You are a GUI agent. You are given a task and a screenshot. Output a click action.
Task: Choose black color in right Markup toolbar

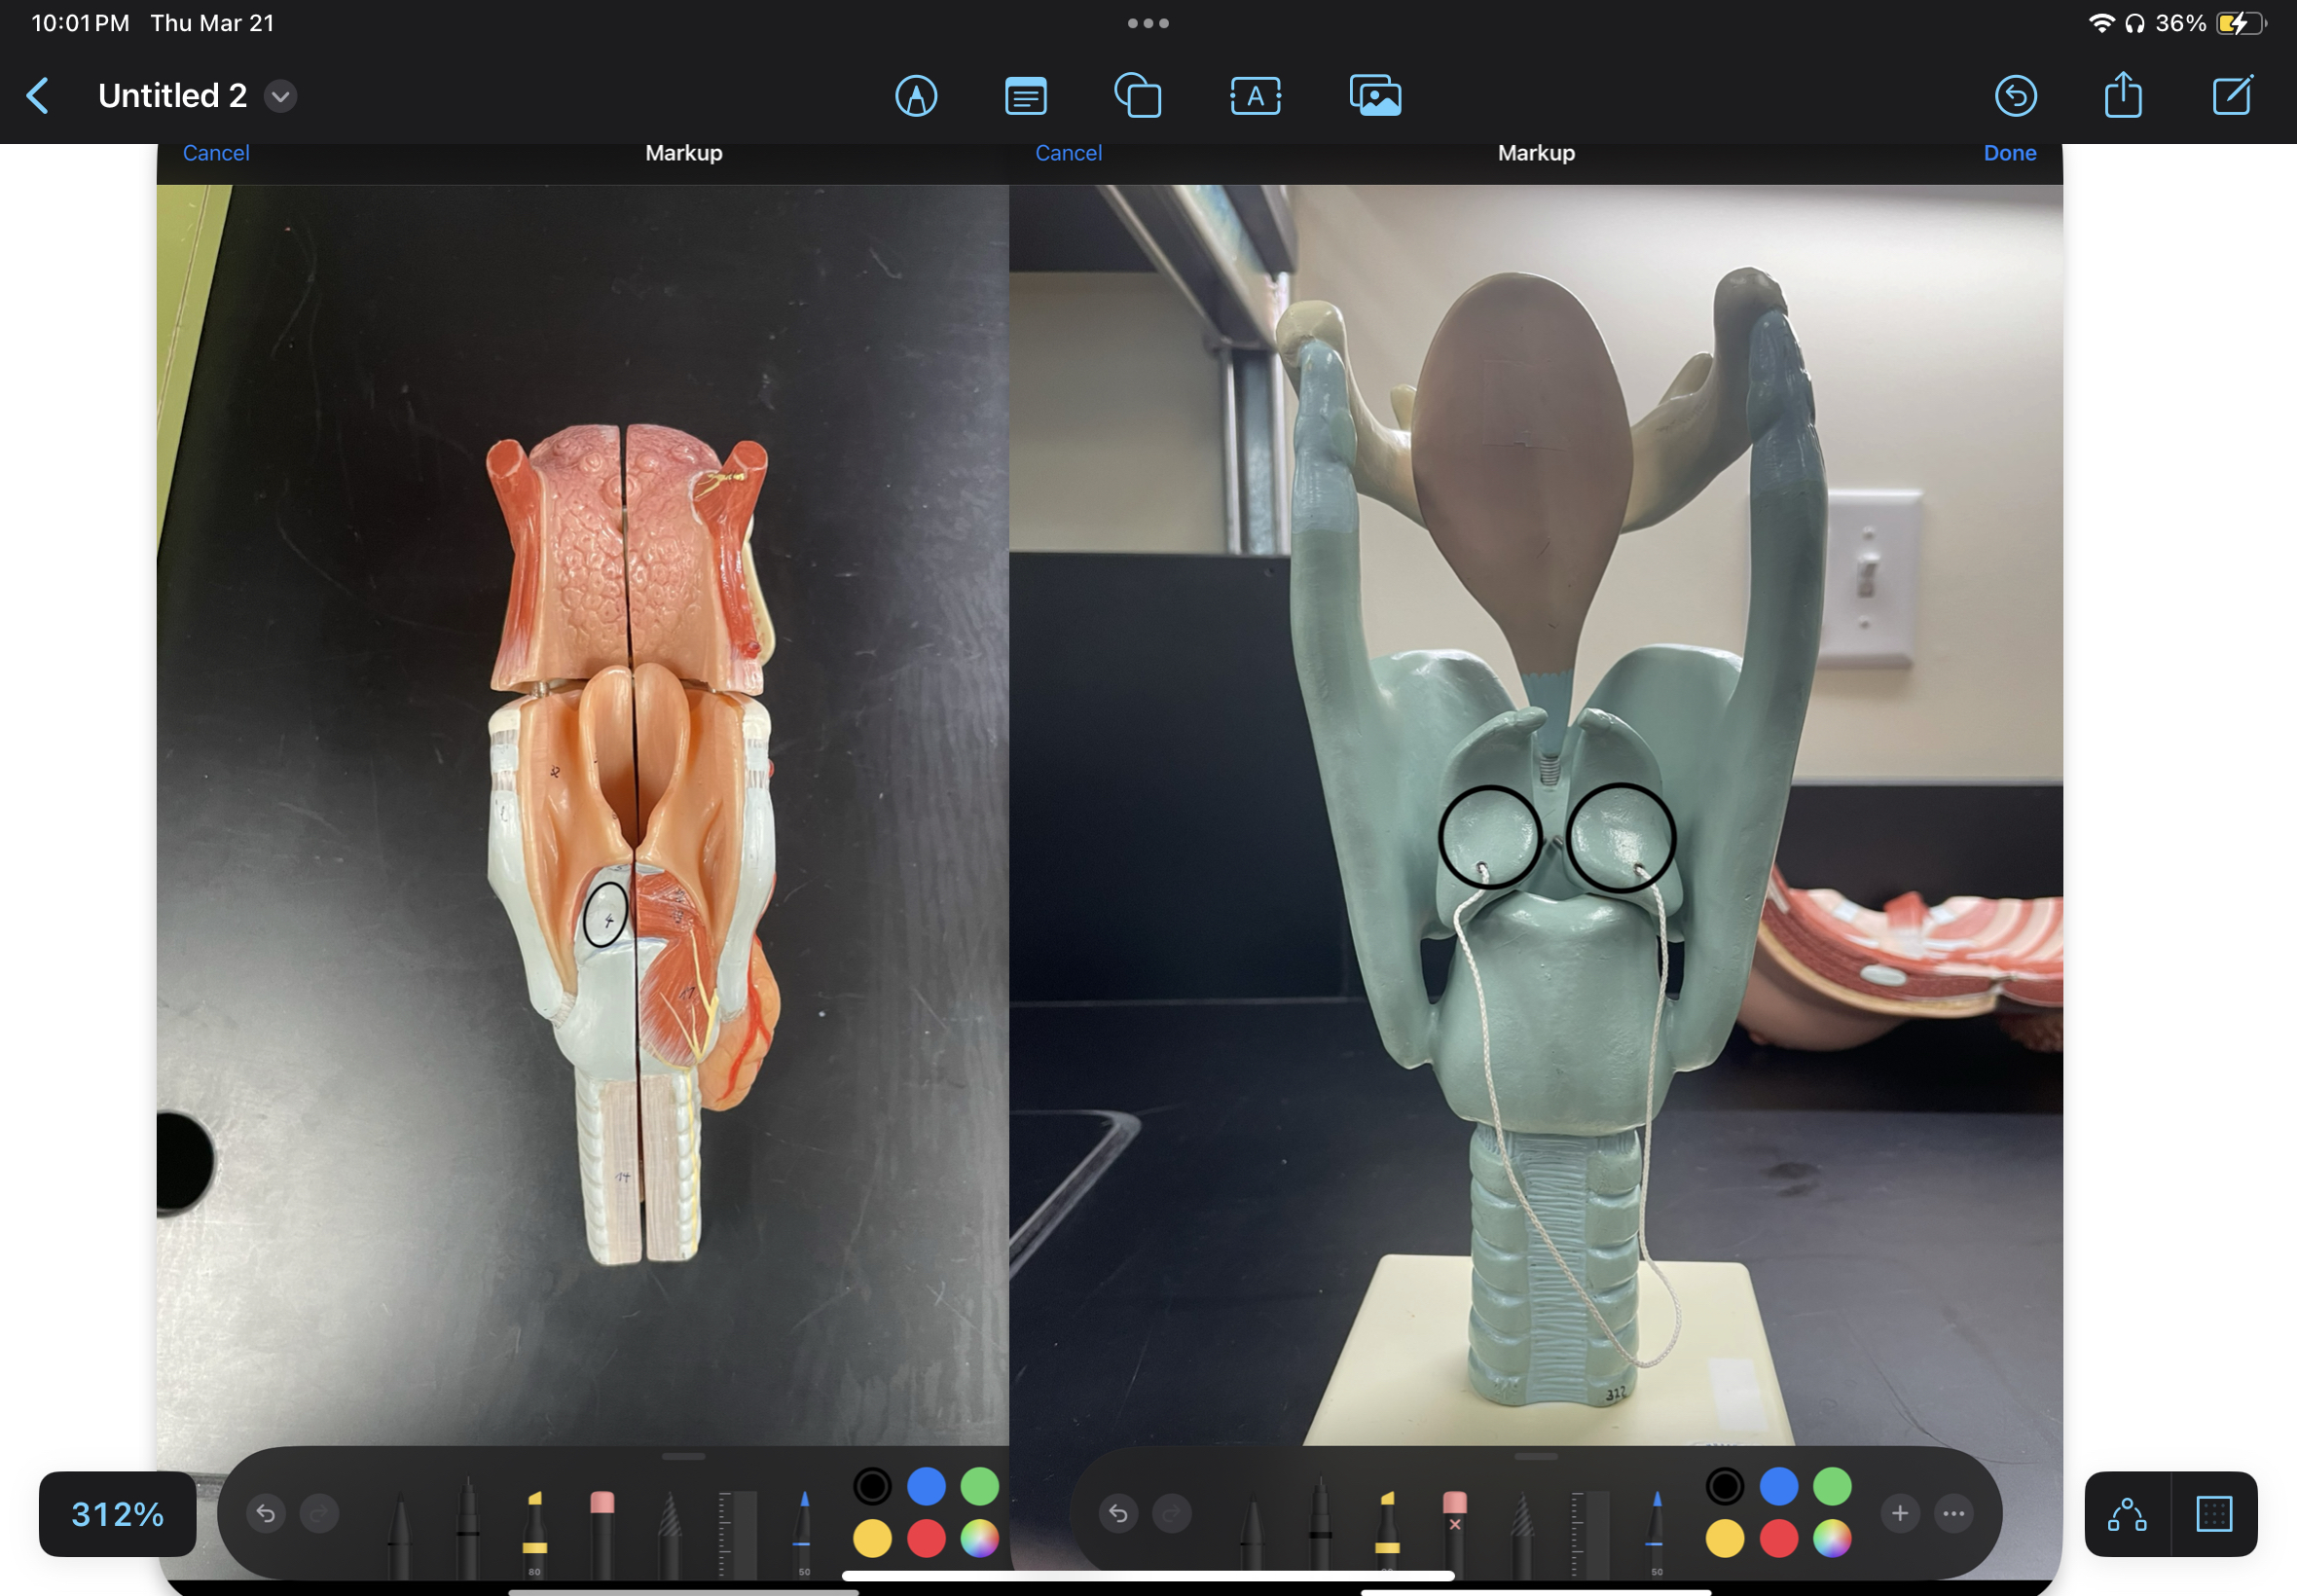(x=1725, y=1486)
